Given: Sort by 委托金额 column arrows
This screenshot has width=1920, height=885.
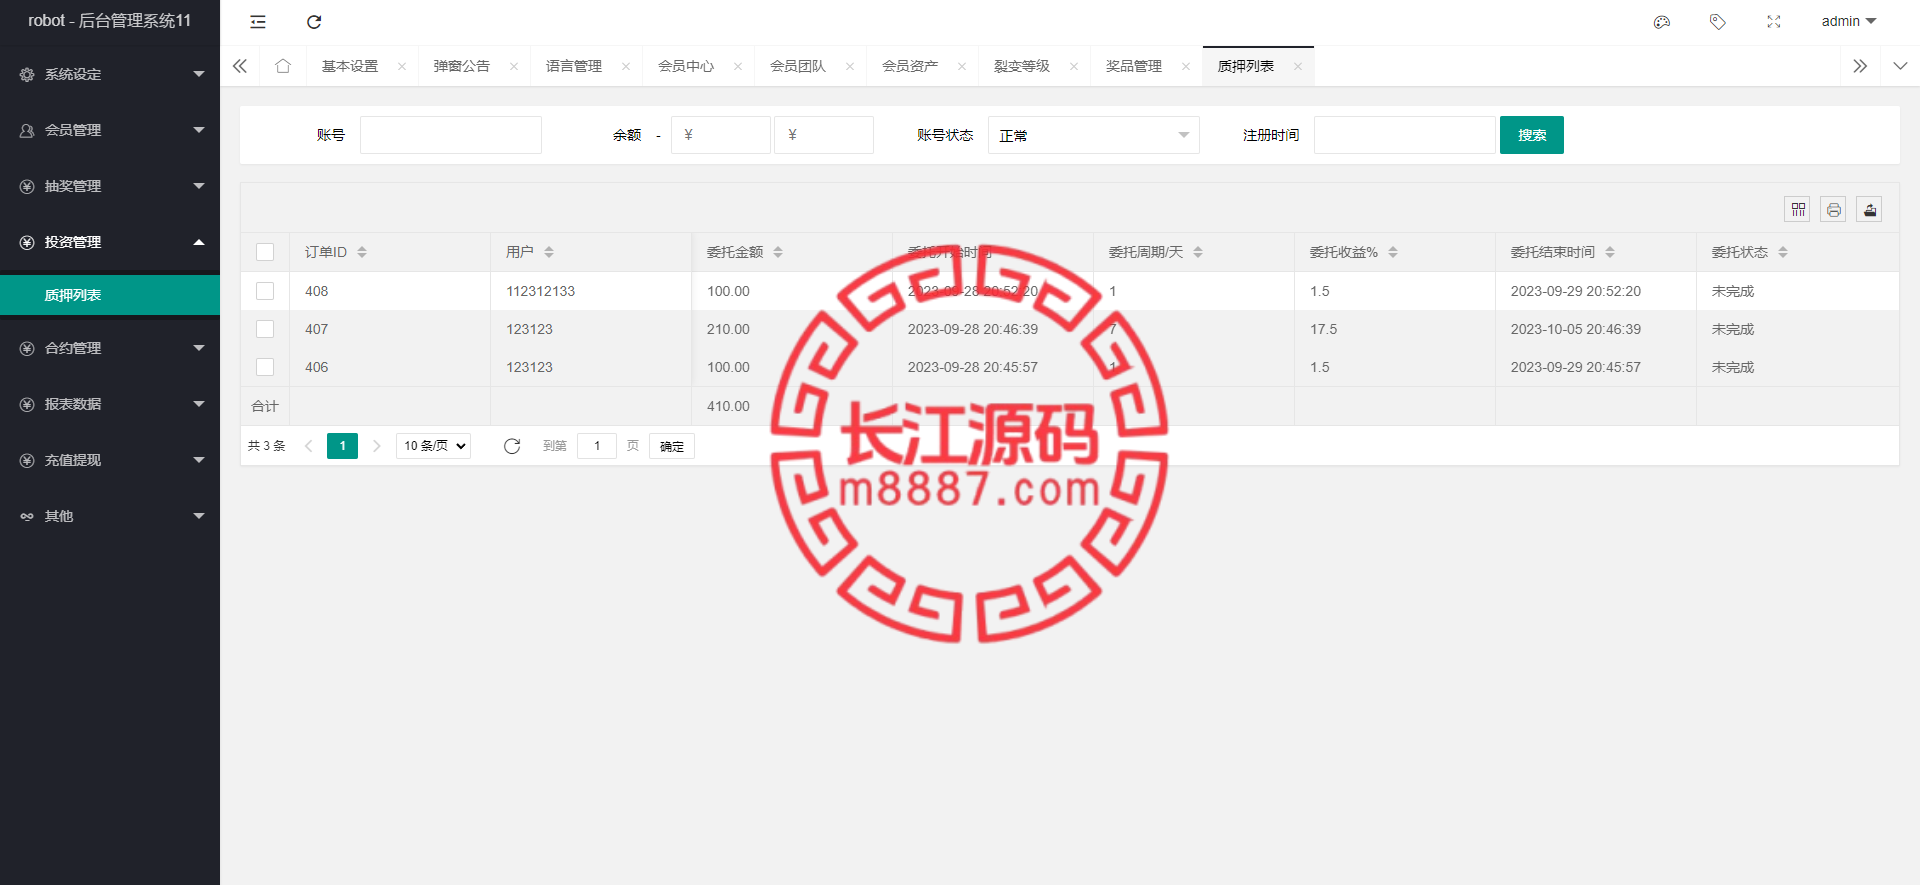Looking at the screenshot, I should 778,252.
